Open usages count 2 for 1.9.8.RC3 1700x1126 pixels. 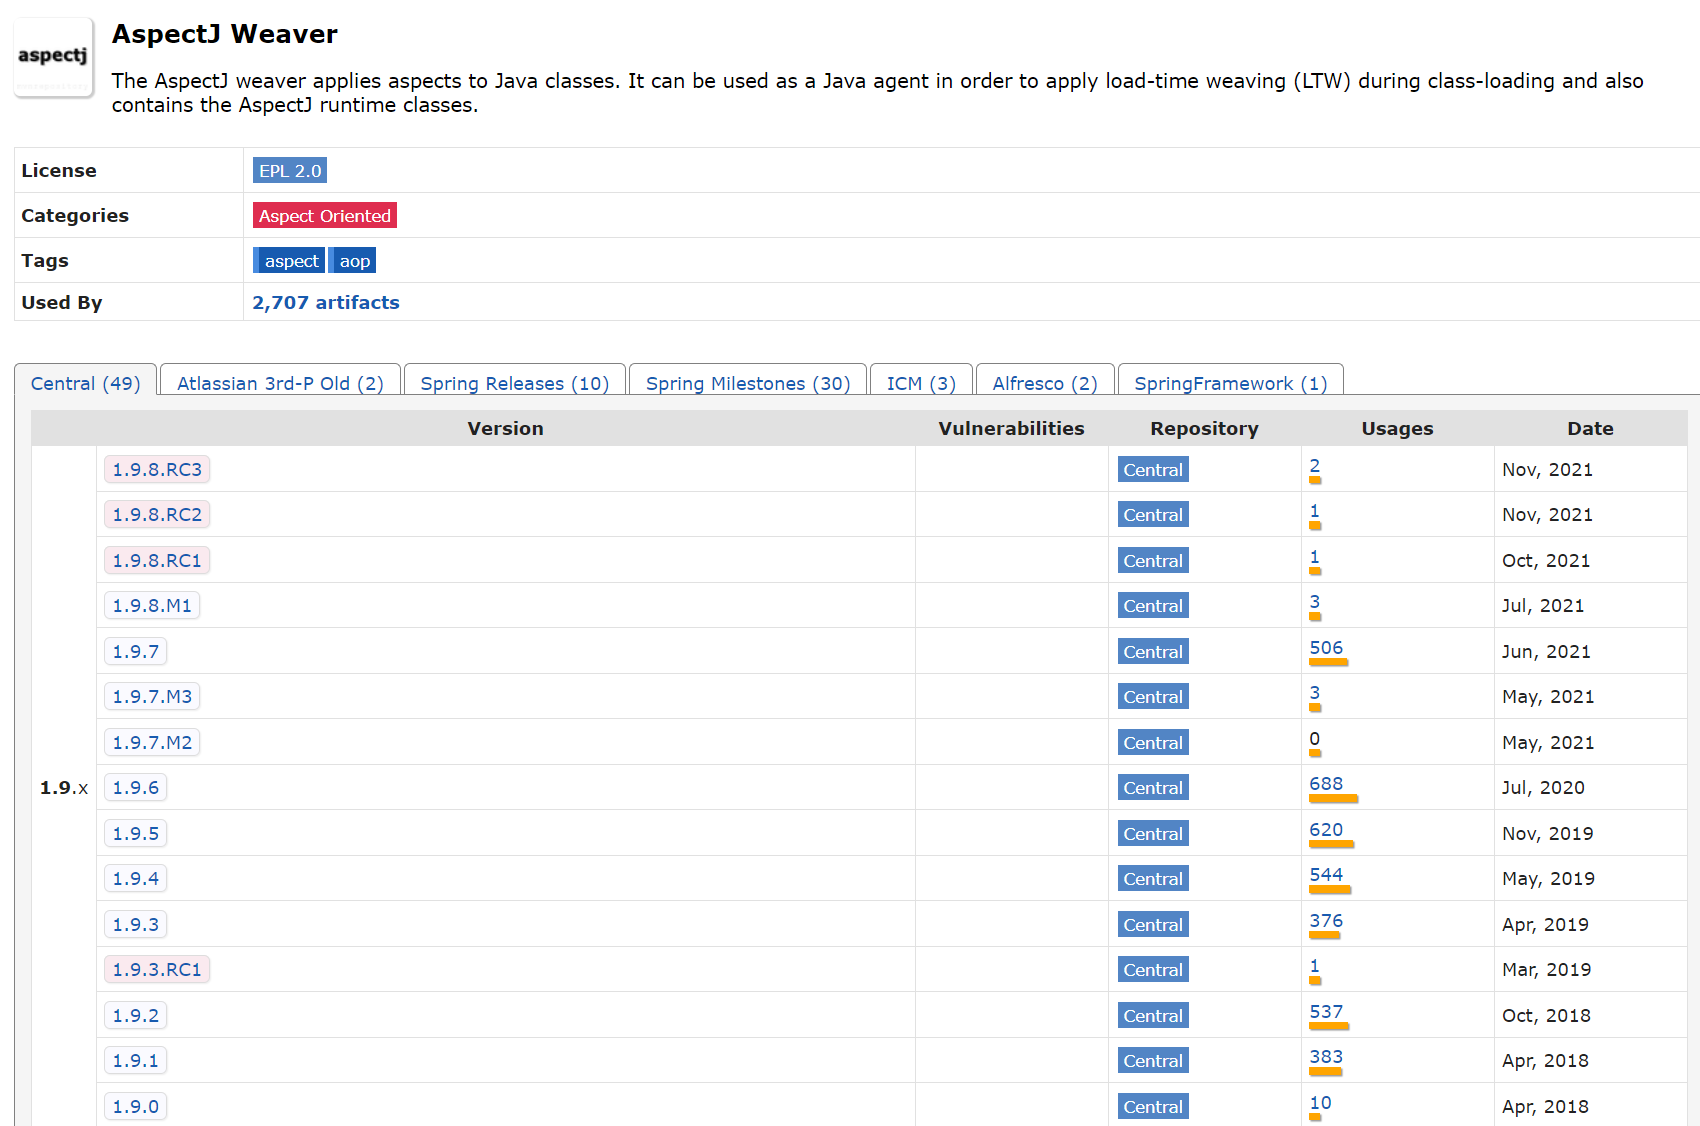1315,465
